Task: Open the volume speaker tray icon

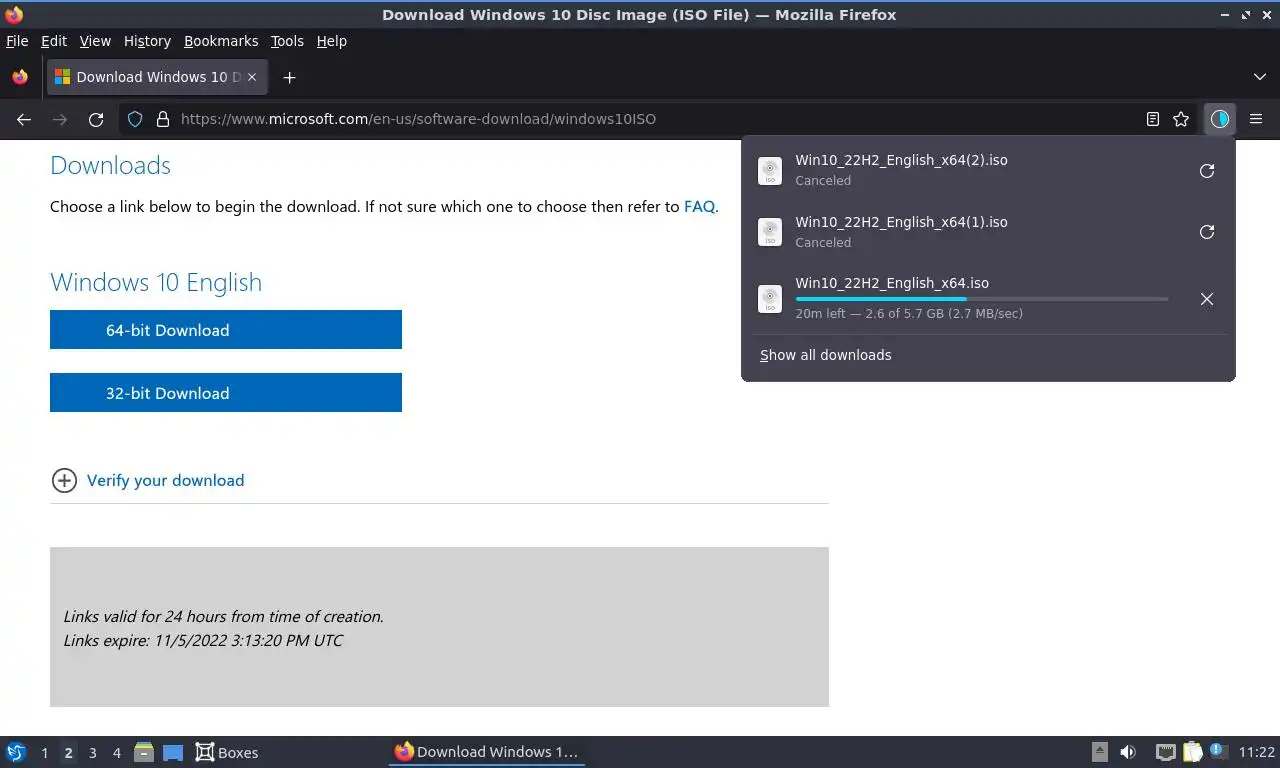Action: click(1128, 752)
